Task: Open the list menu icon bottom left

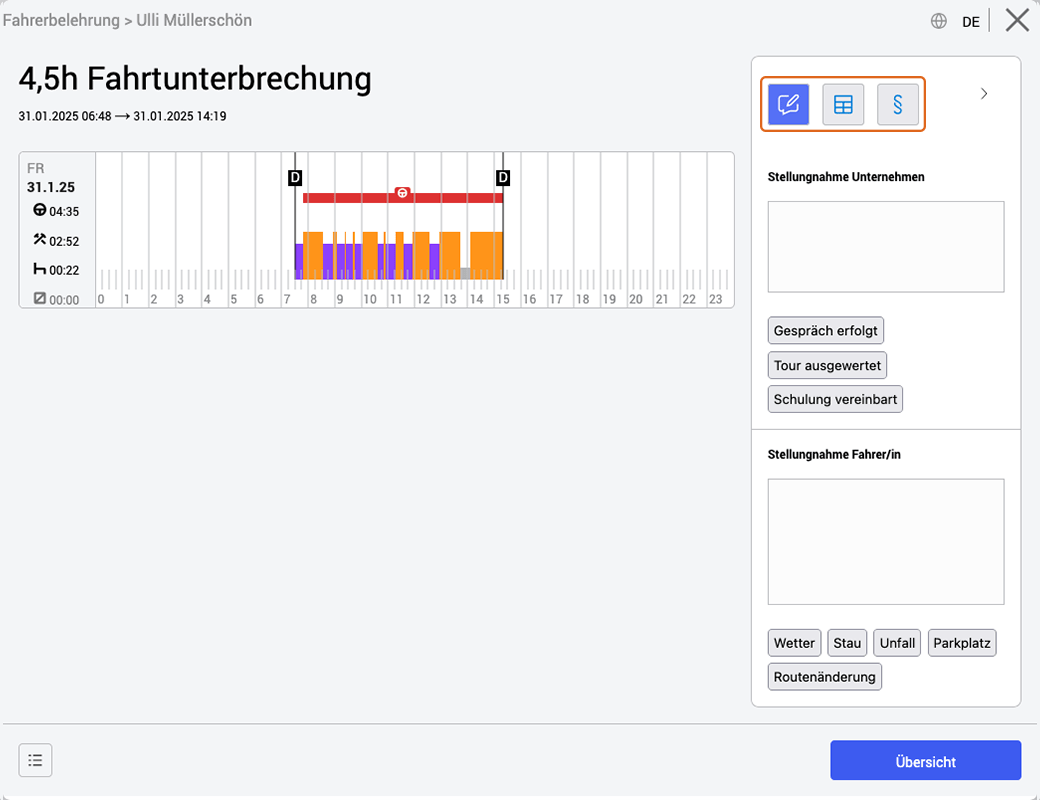Action: point(35,760)
